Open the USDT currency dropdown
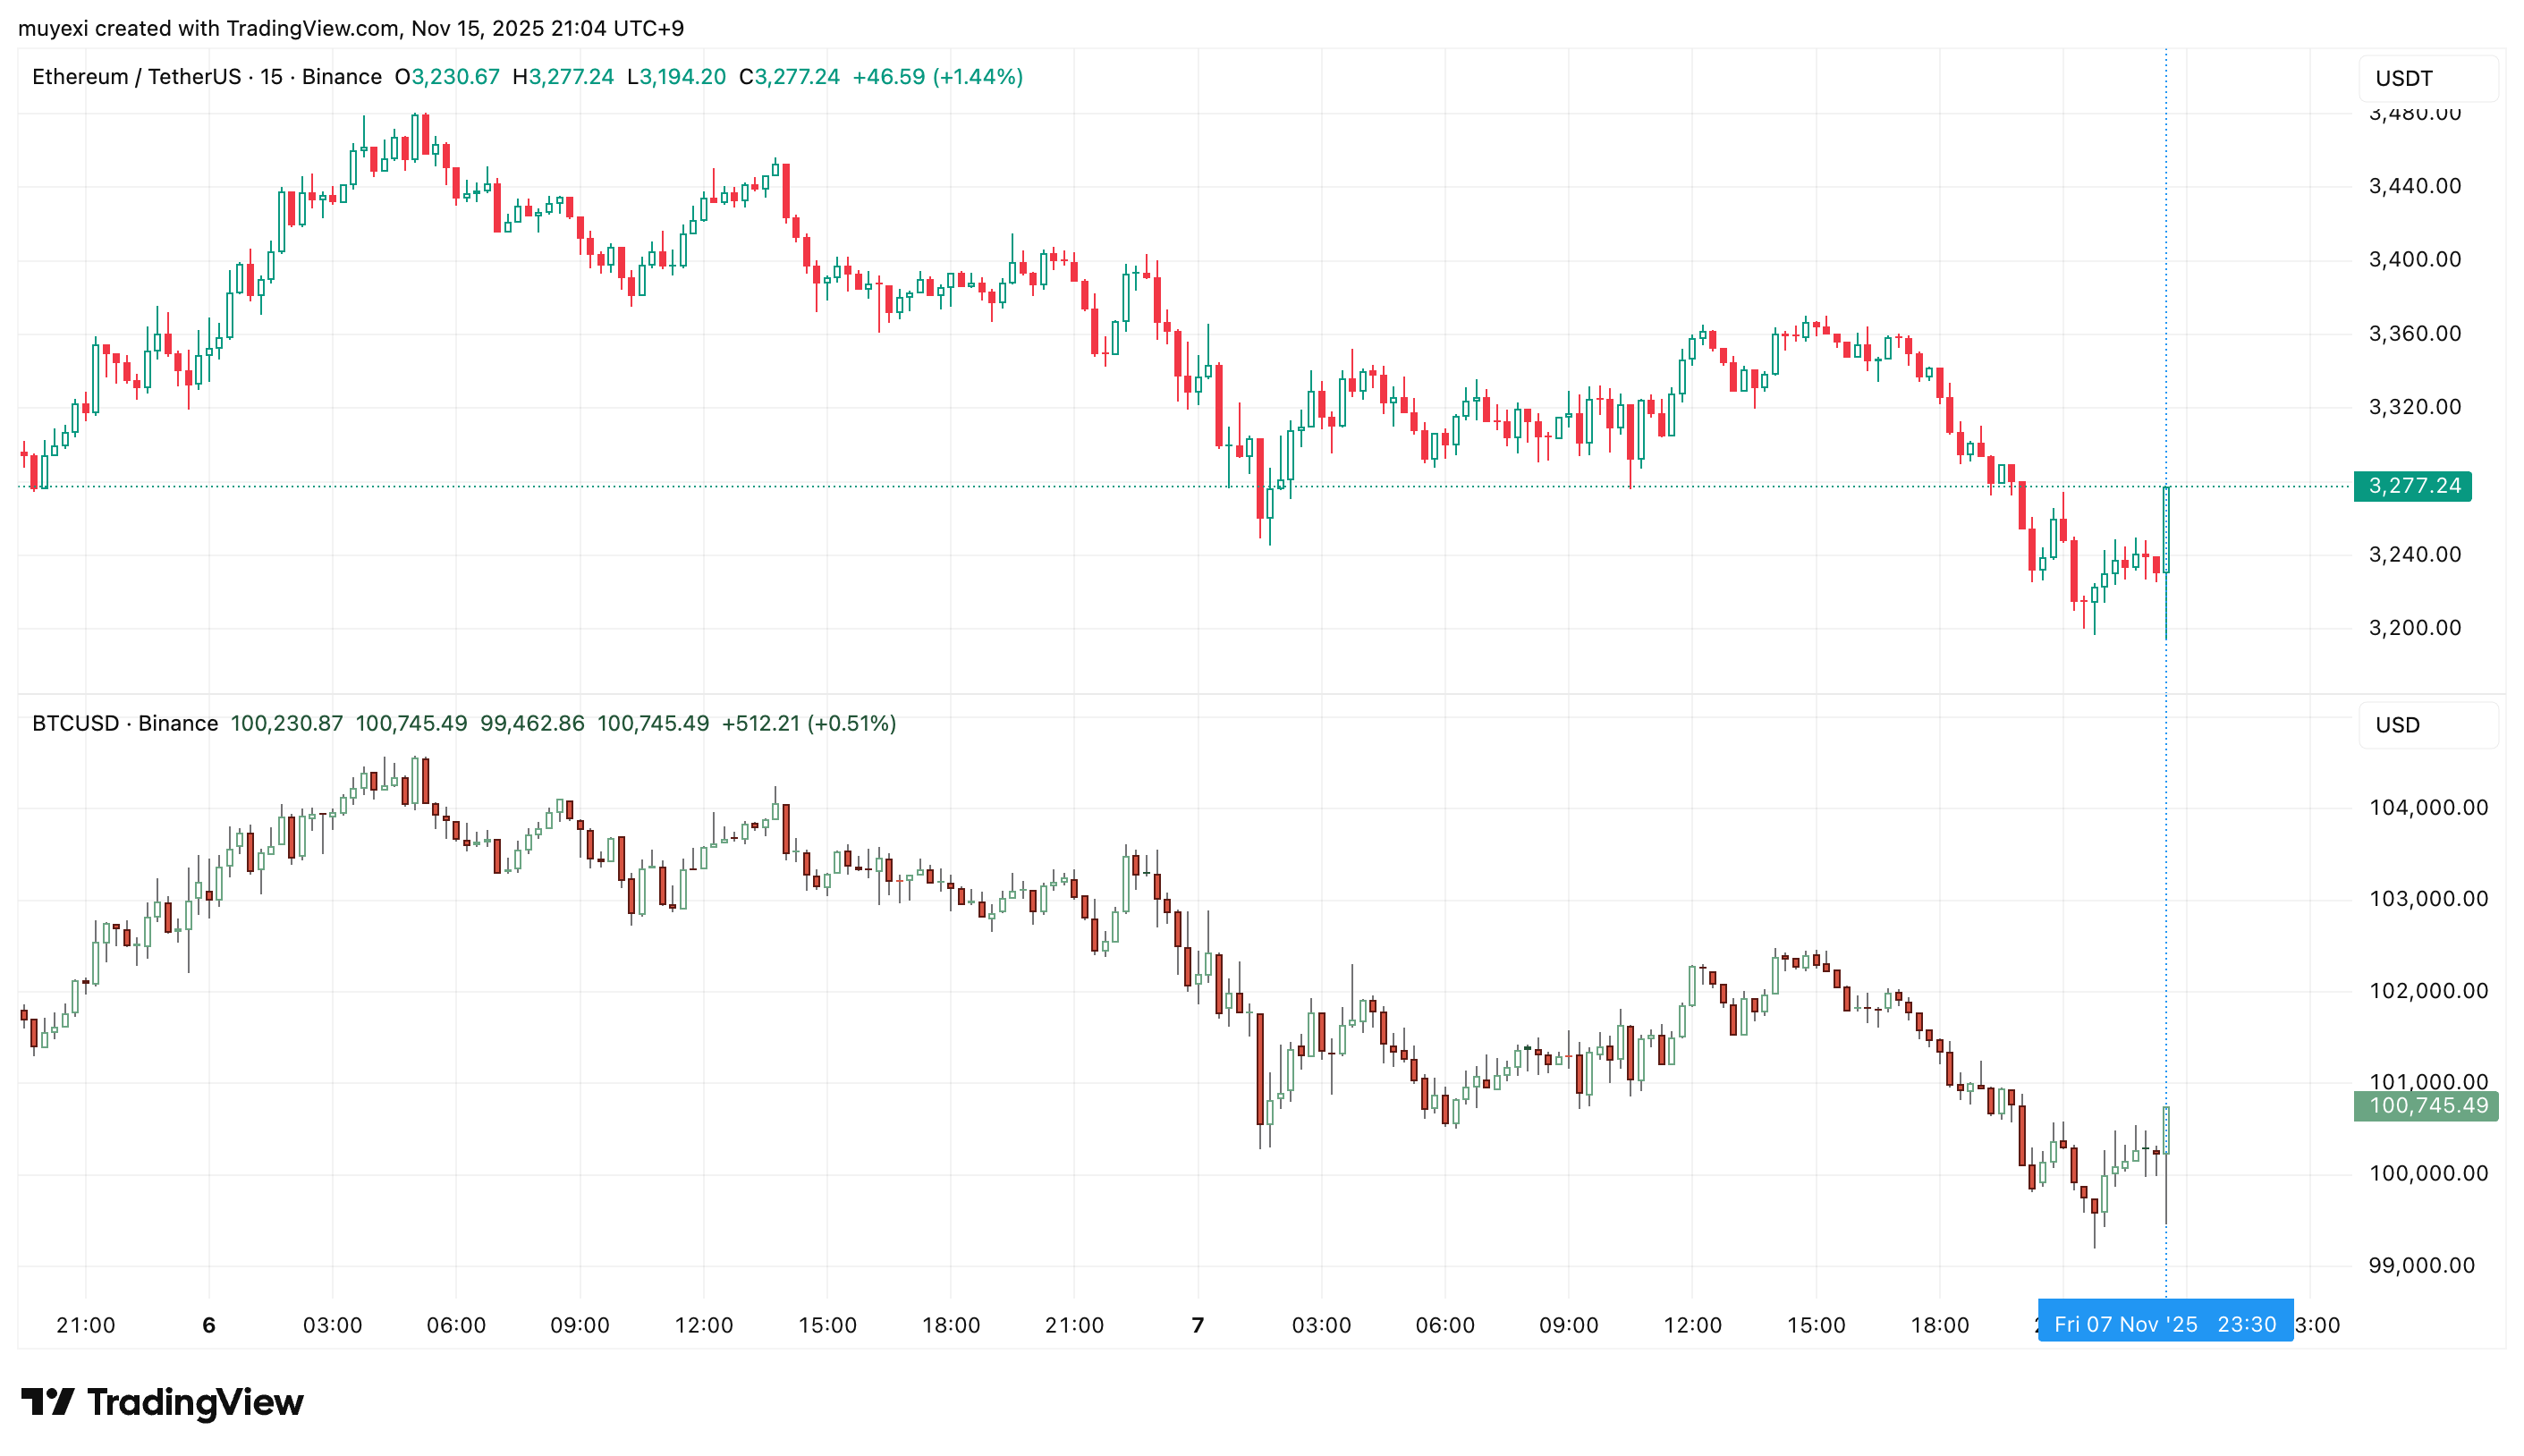Screen dimensions: 2524x1456 coord(2427,78)
